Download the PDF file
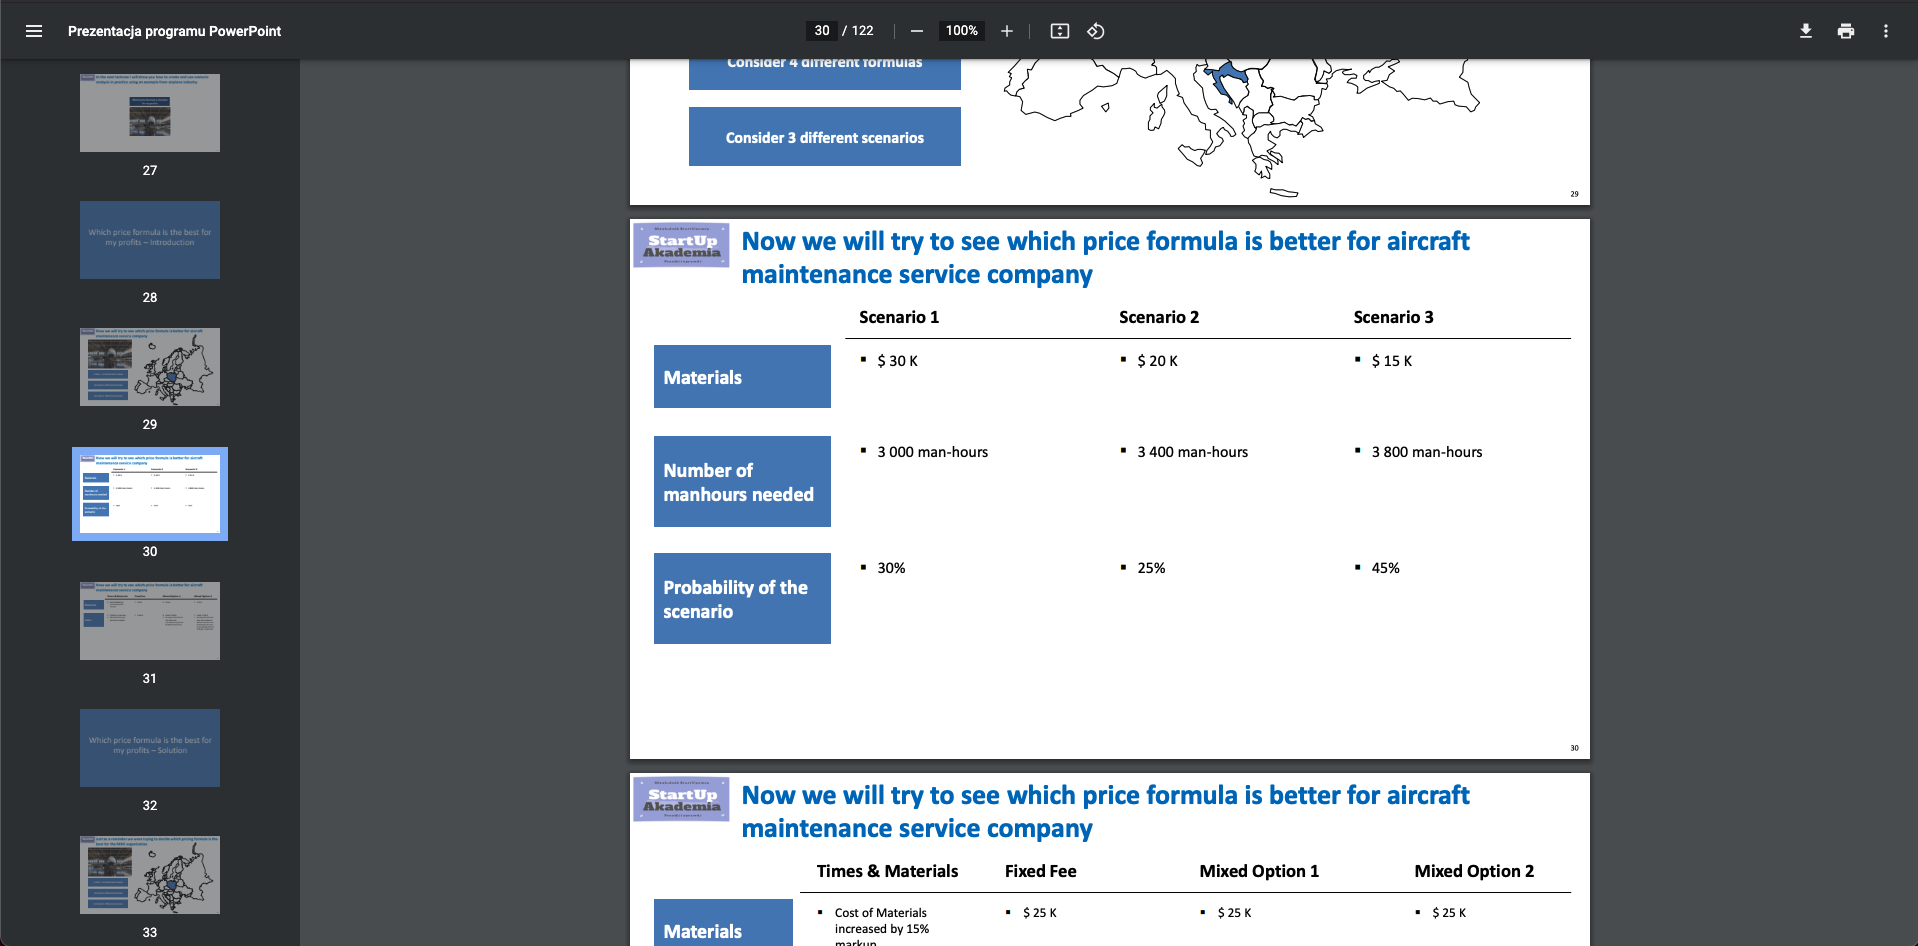This screenshot has width=1918, height=946. tap(1806, 31)
